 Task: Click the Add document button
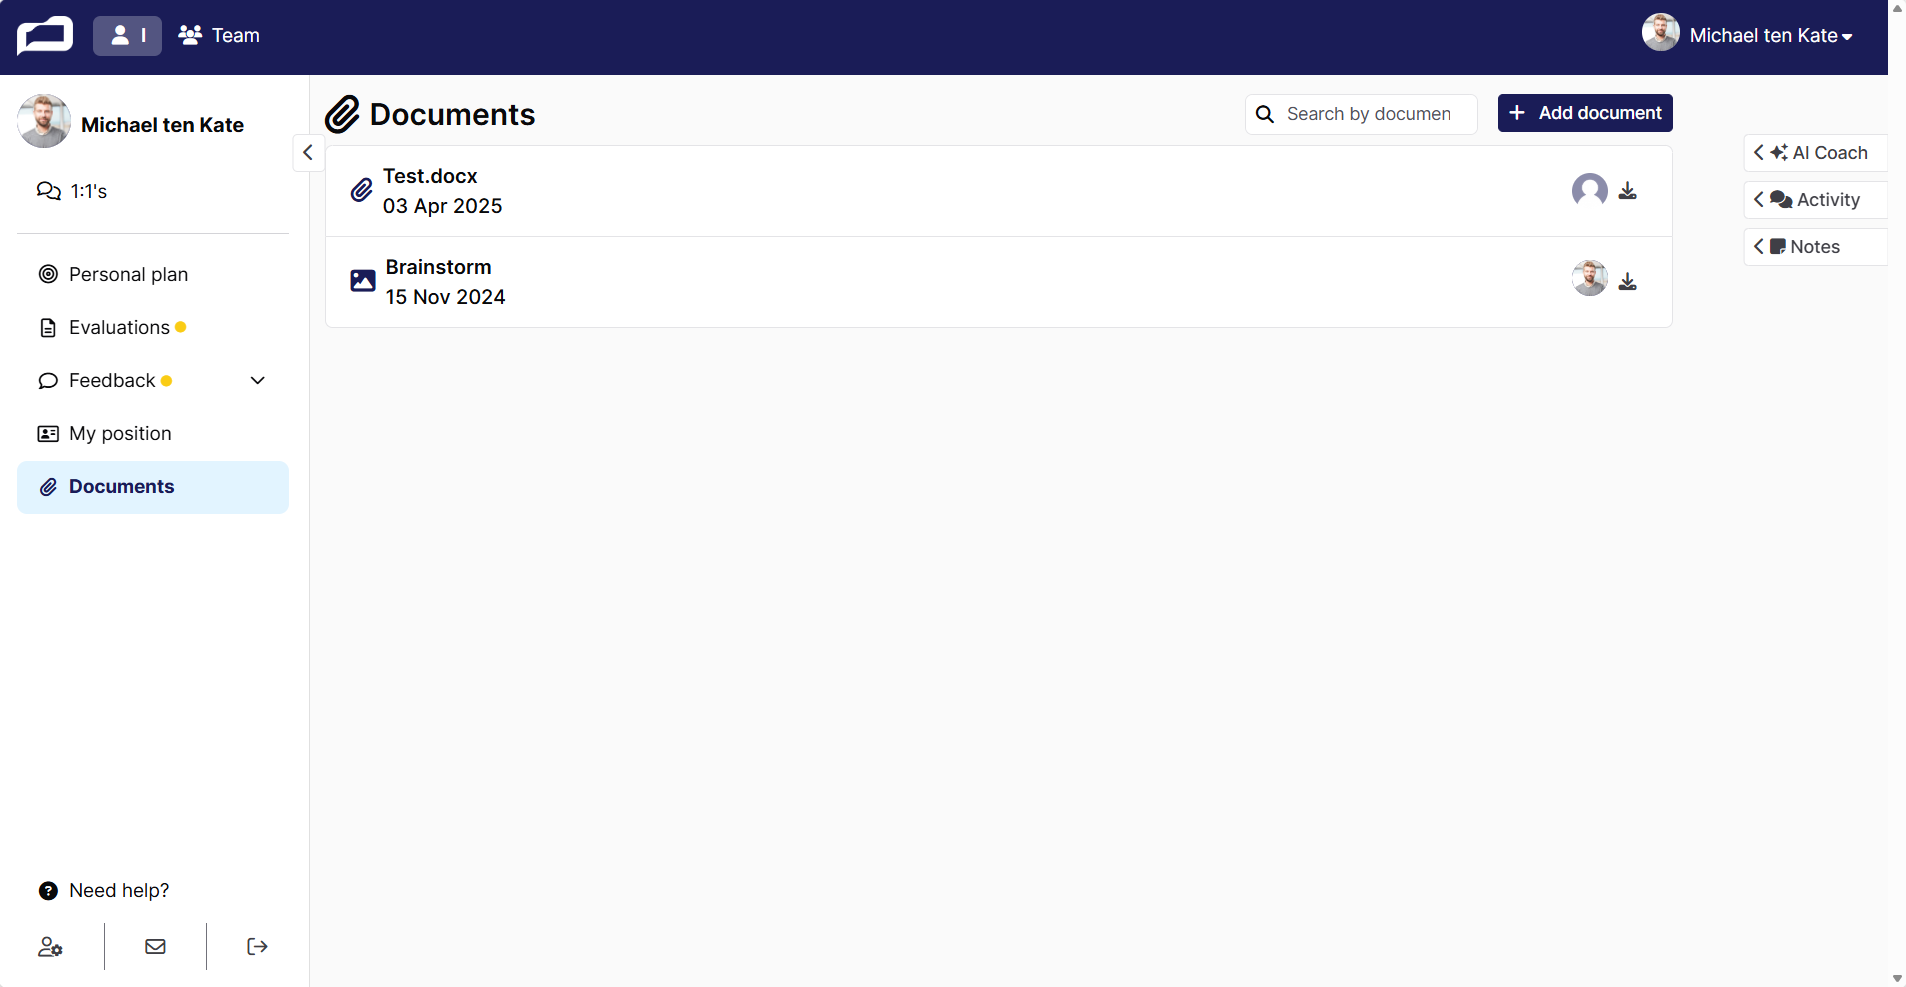point(1585,113)
